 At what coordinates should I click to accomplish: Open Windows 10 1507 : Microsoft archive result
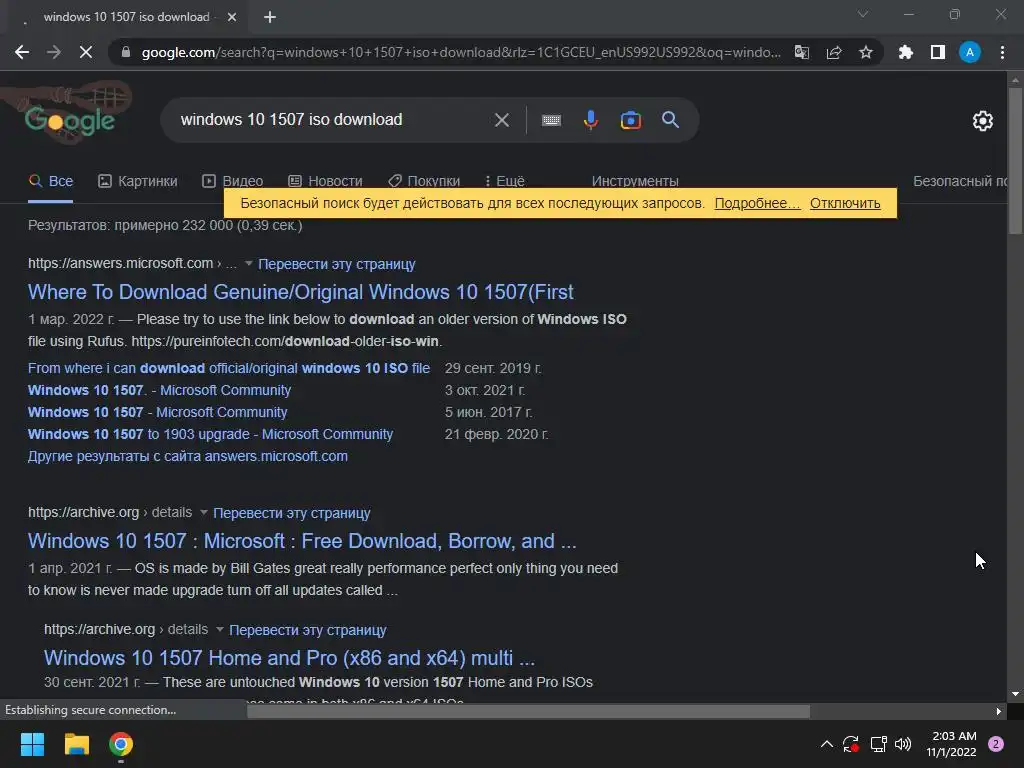(x=302, y=541)
